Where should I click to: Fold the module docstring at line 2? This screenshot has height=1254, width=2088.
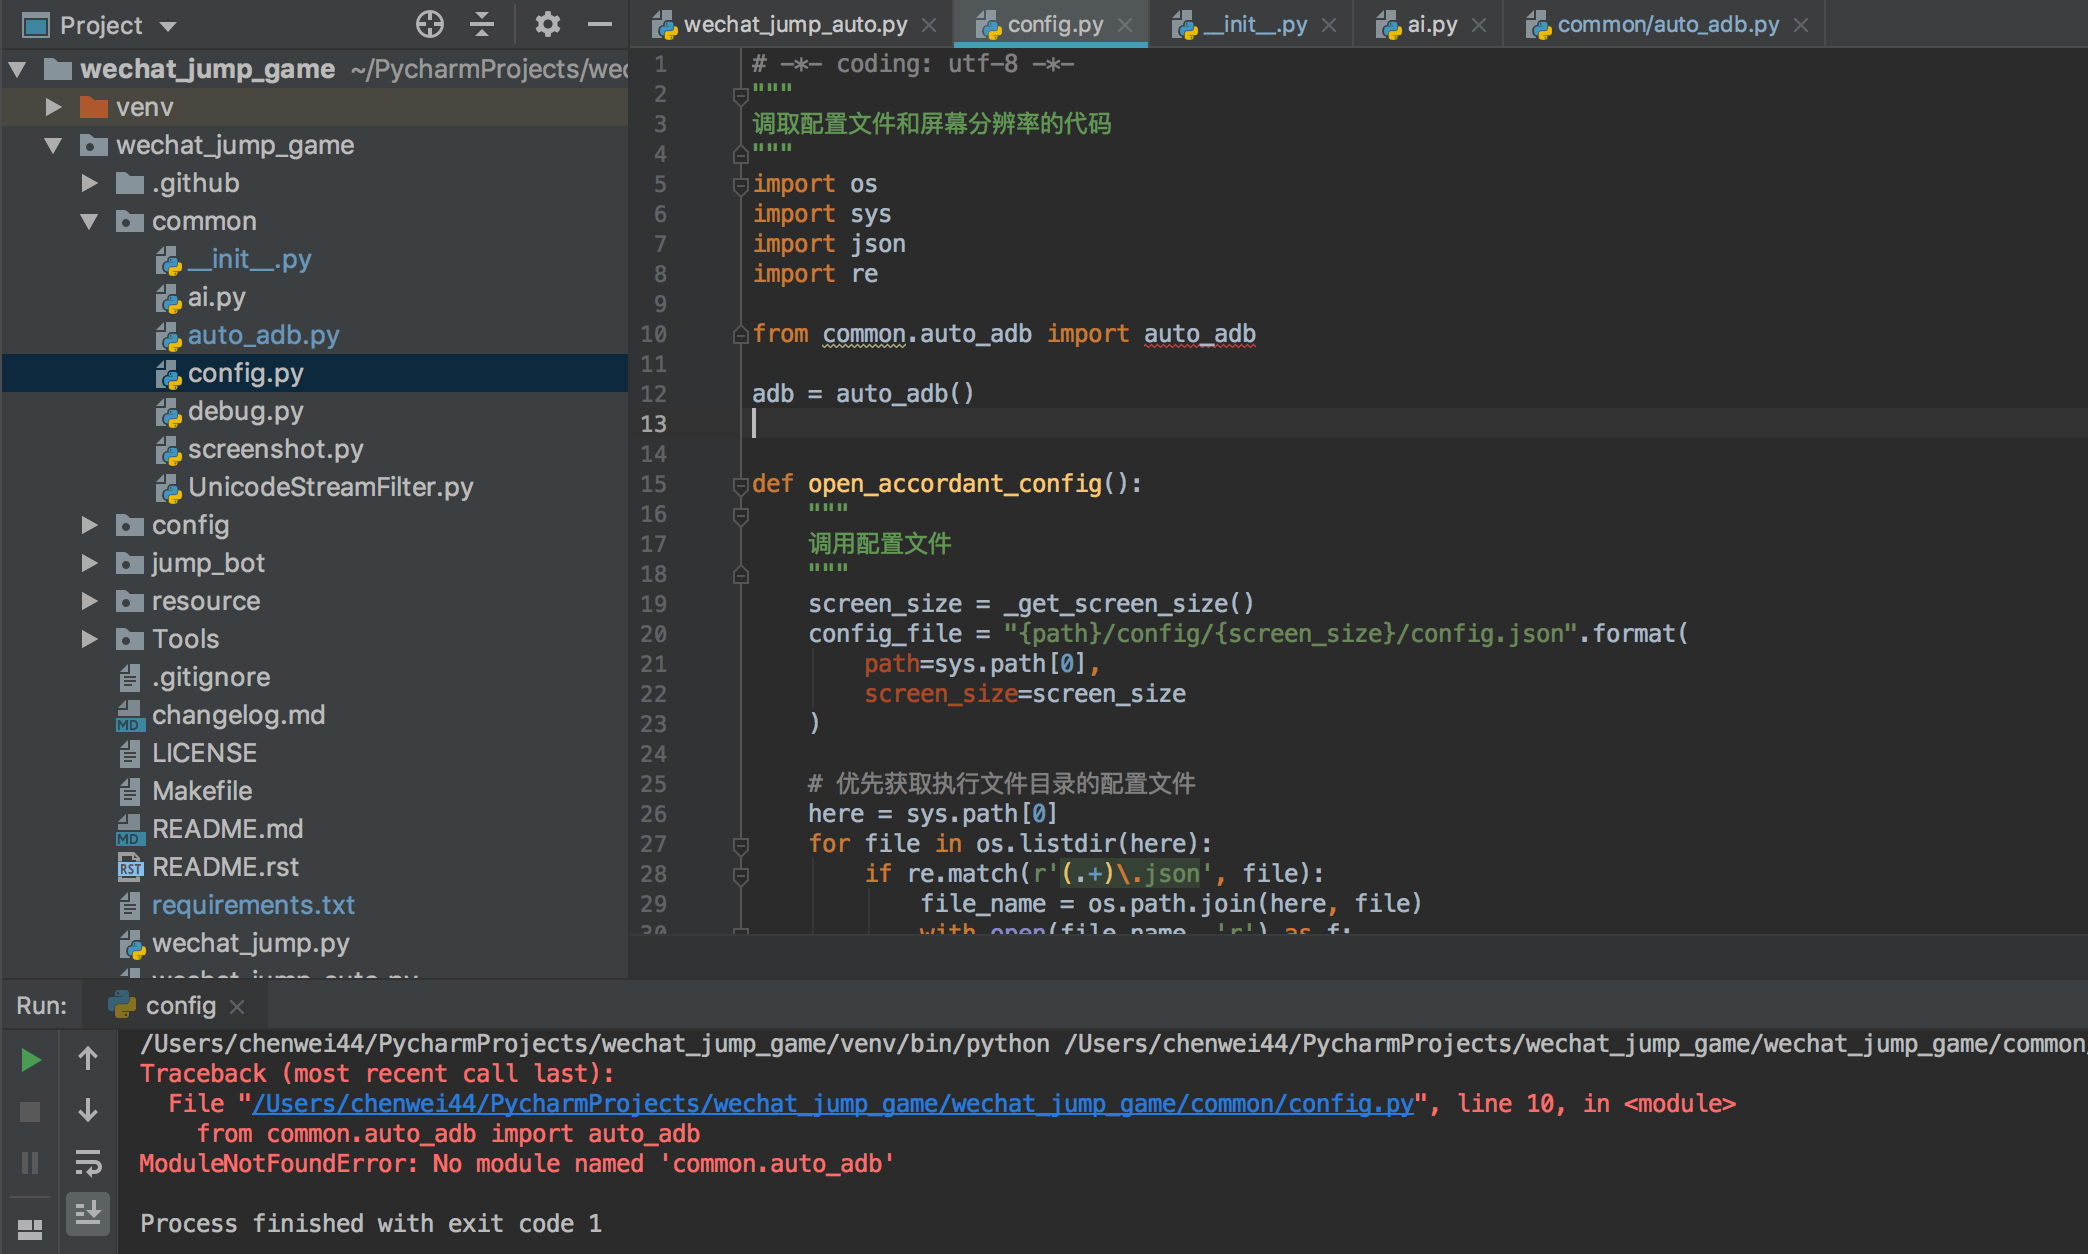coord(741,95)
